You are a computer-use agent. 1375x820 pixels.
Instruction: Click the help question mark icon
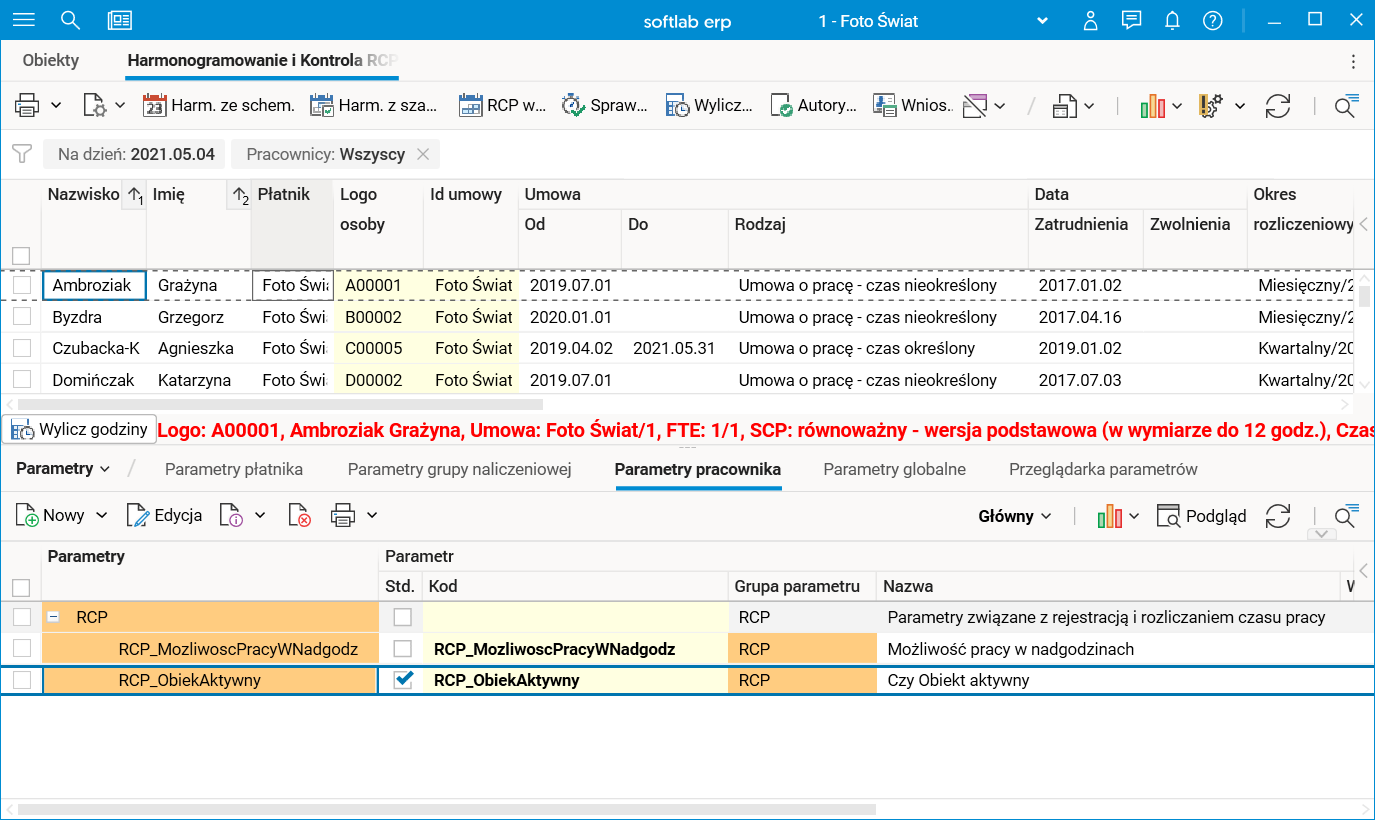pyautogui.click(x=1212, y=20)
